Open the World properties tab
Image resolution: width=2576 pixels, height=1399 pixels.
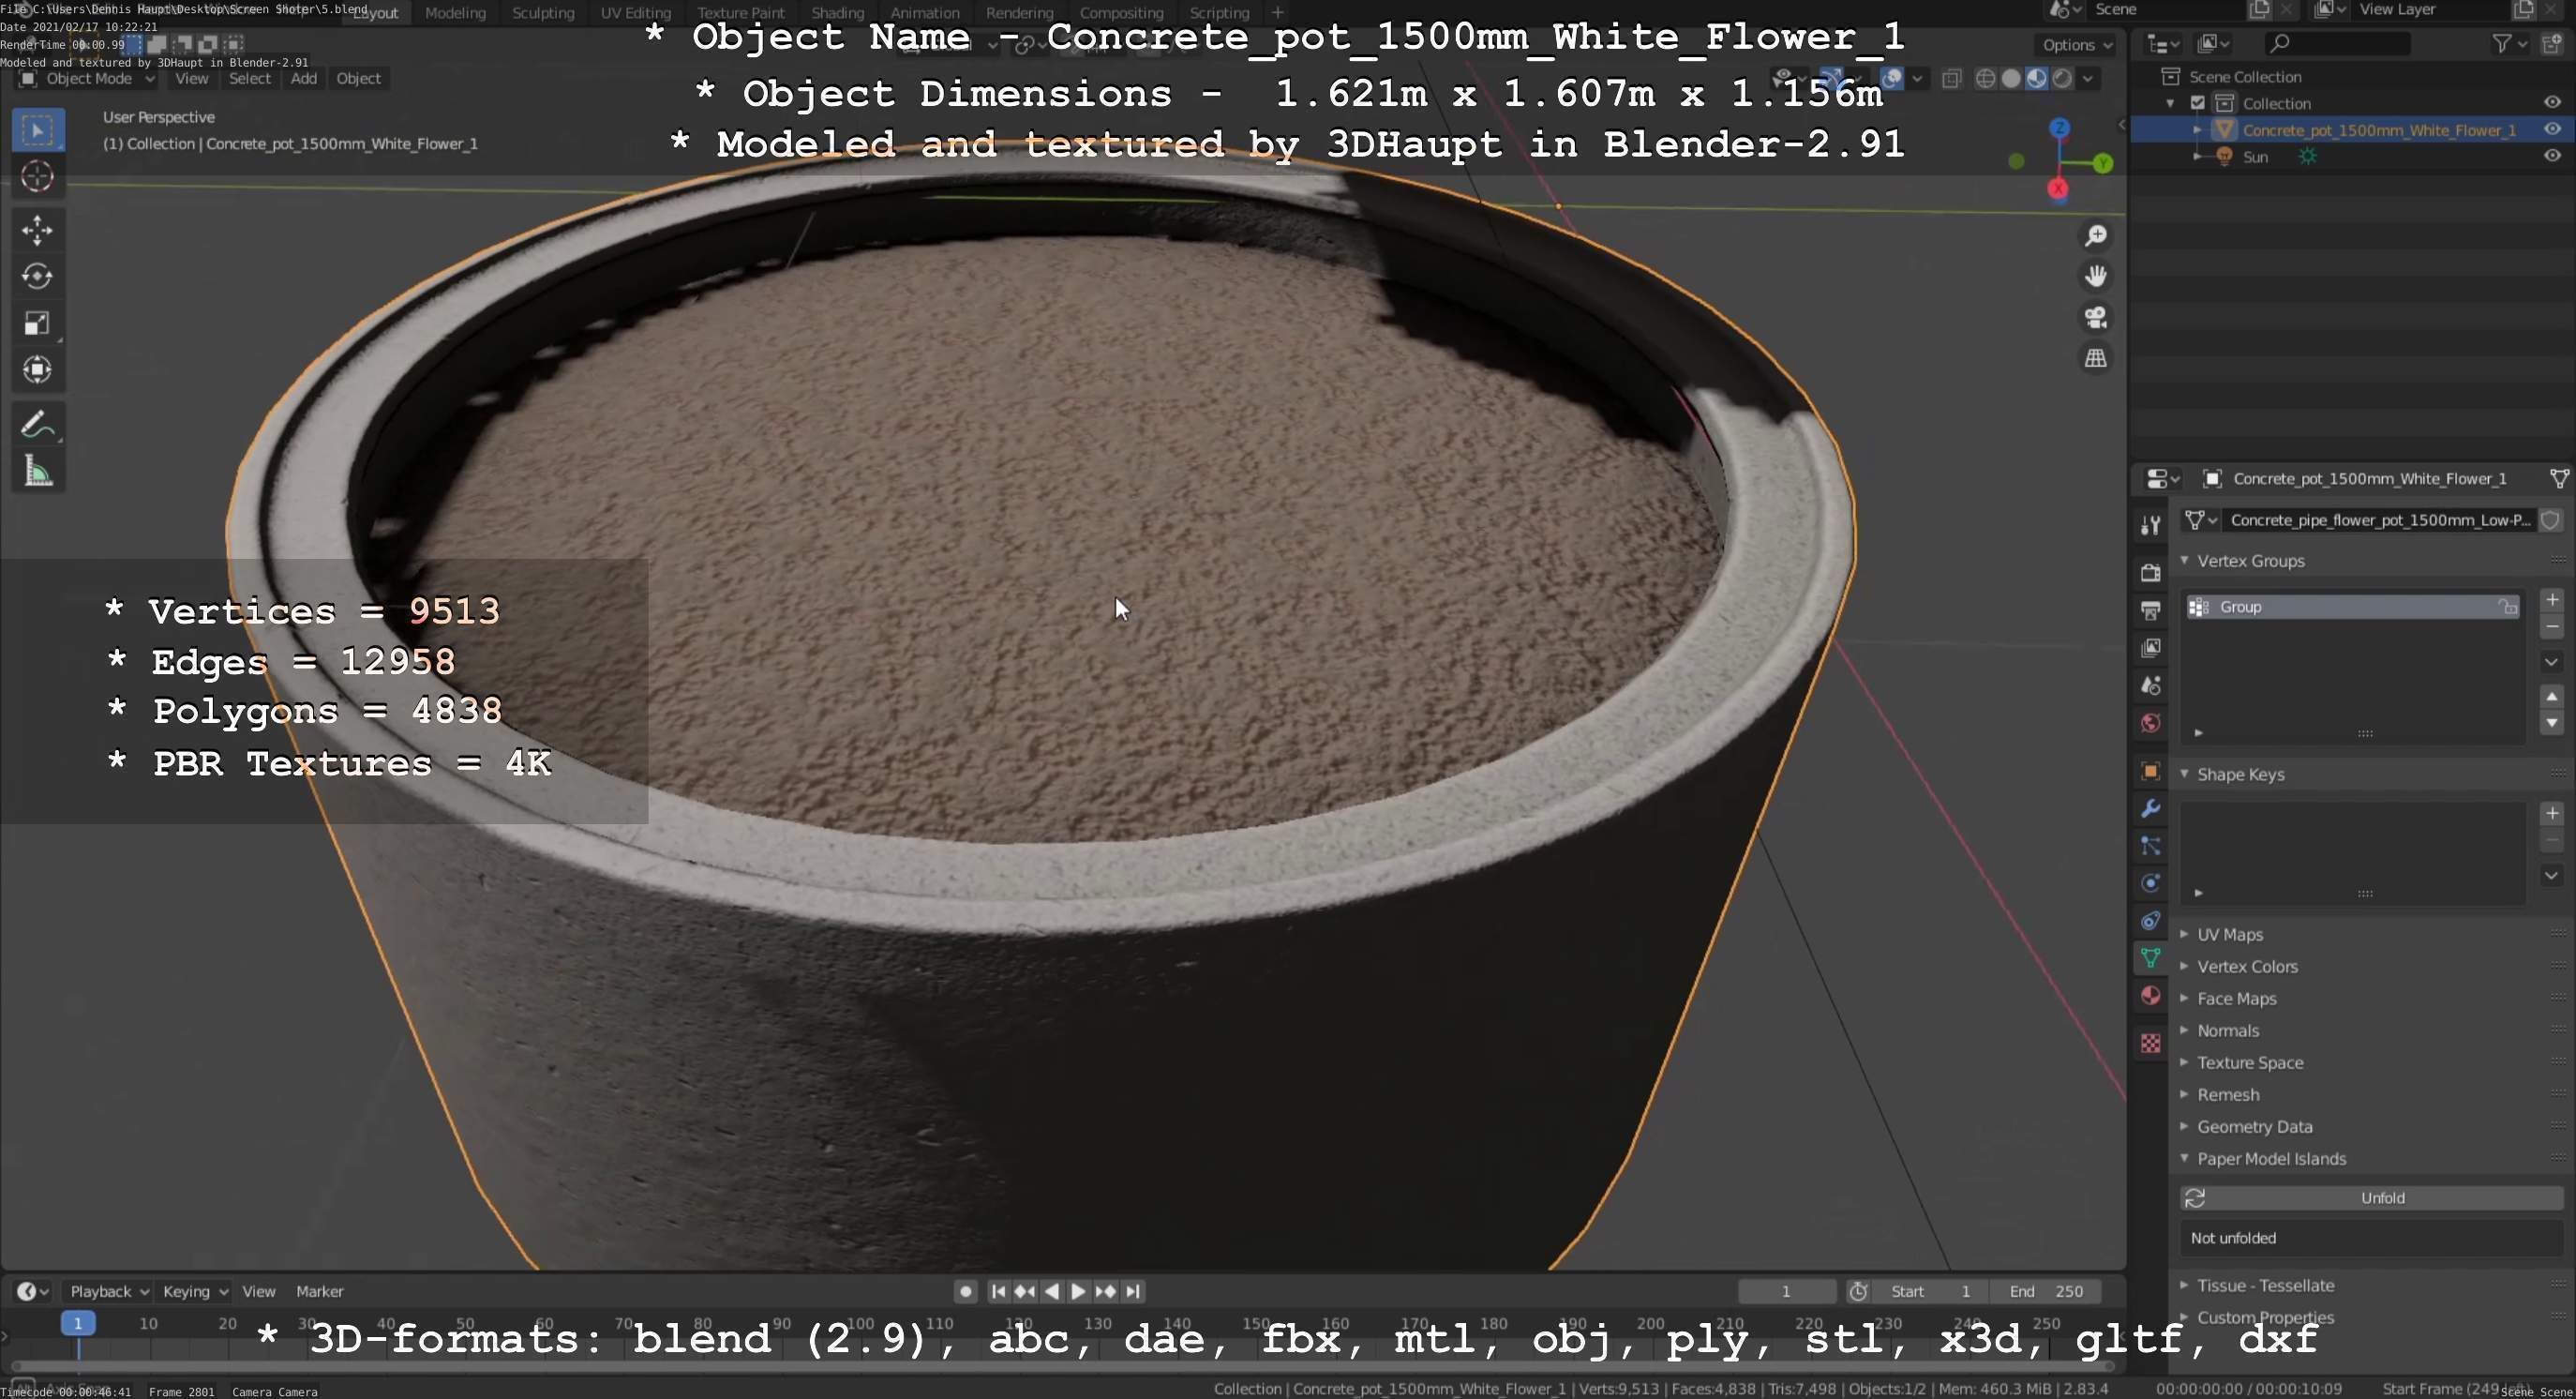coord(2151,723)
